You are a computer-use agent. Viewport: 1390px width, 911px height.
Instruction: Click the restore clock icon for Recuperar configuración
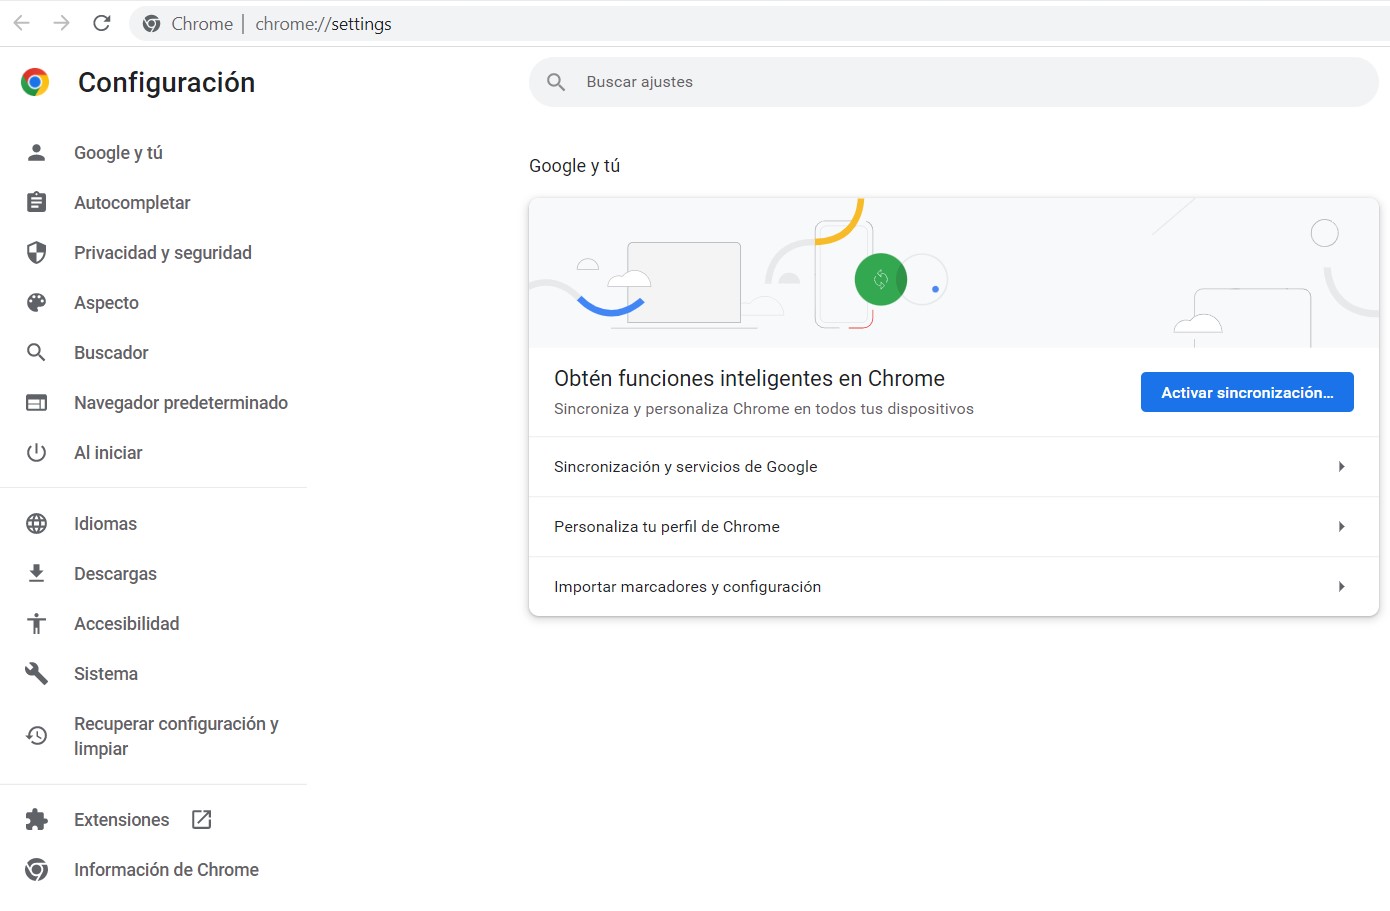(37, 735)
